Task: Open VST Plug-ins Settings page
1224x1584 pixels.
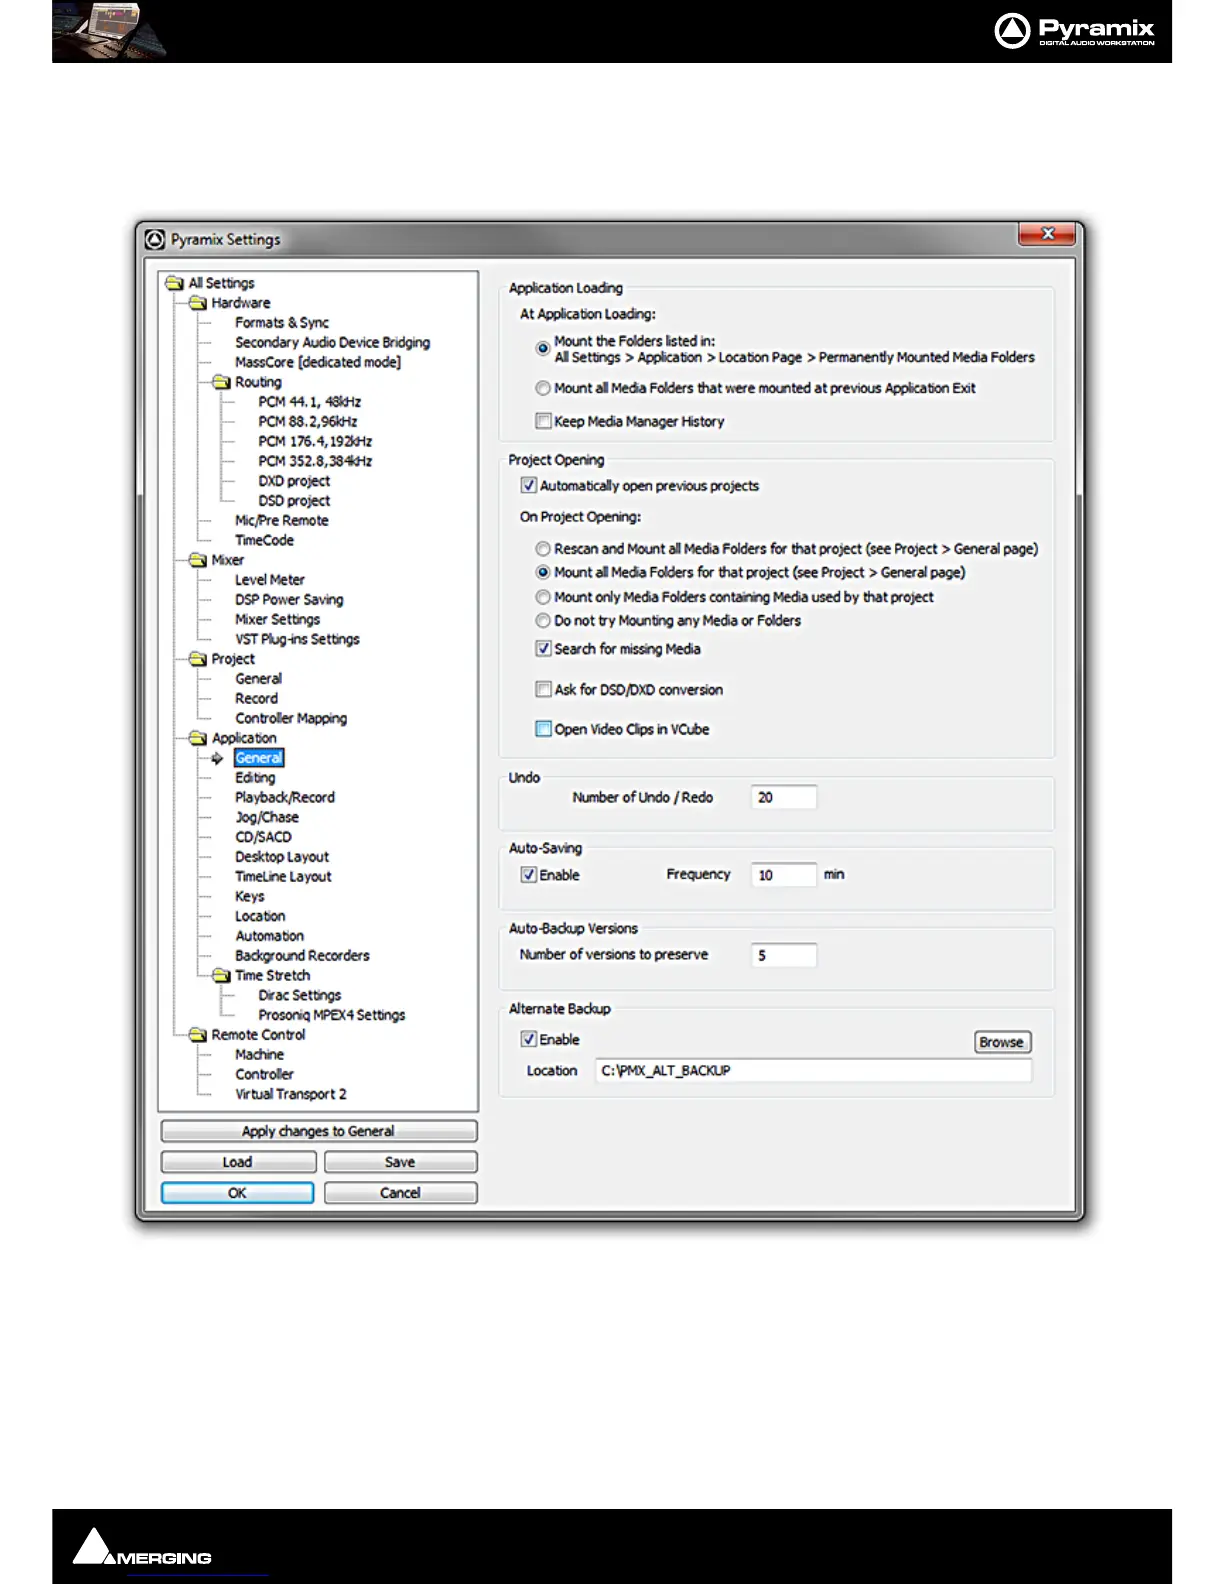Action: tap(297, 639)
